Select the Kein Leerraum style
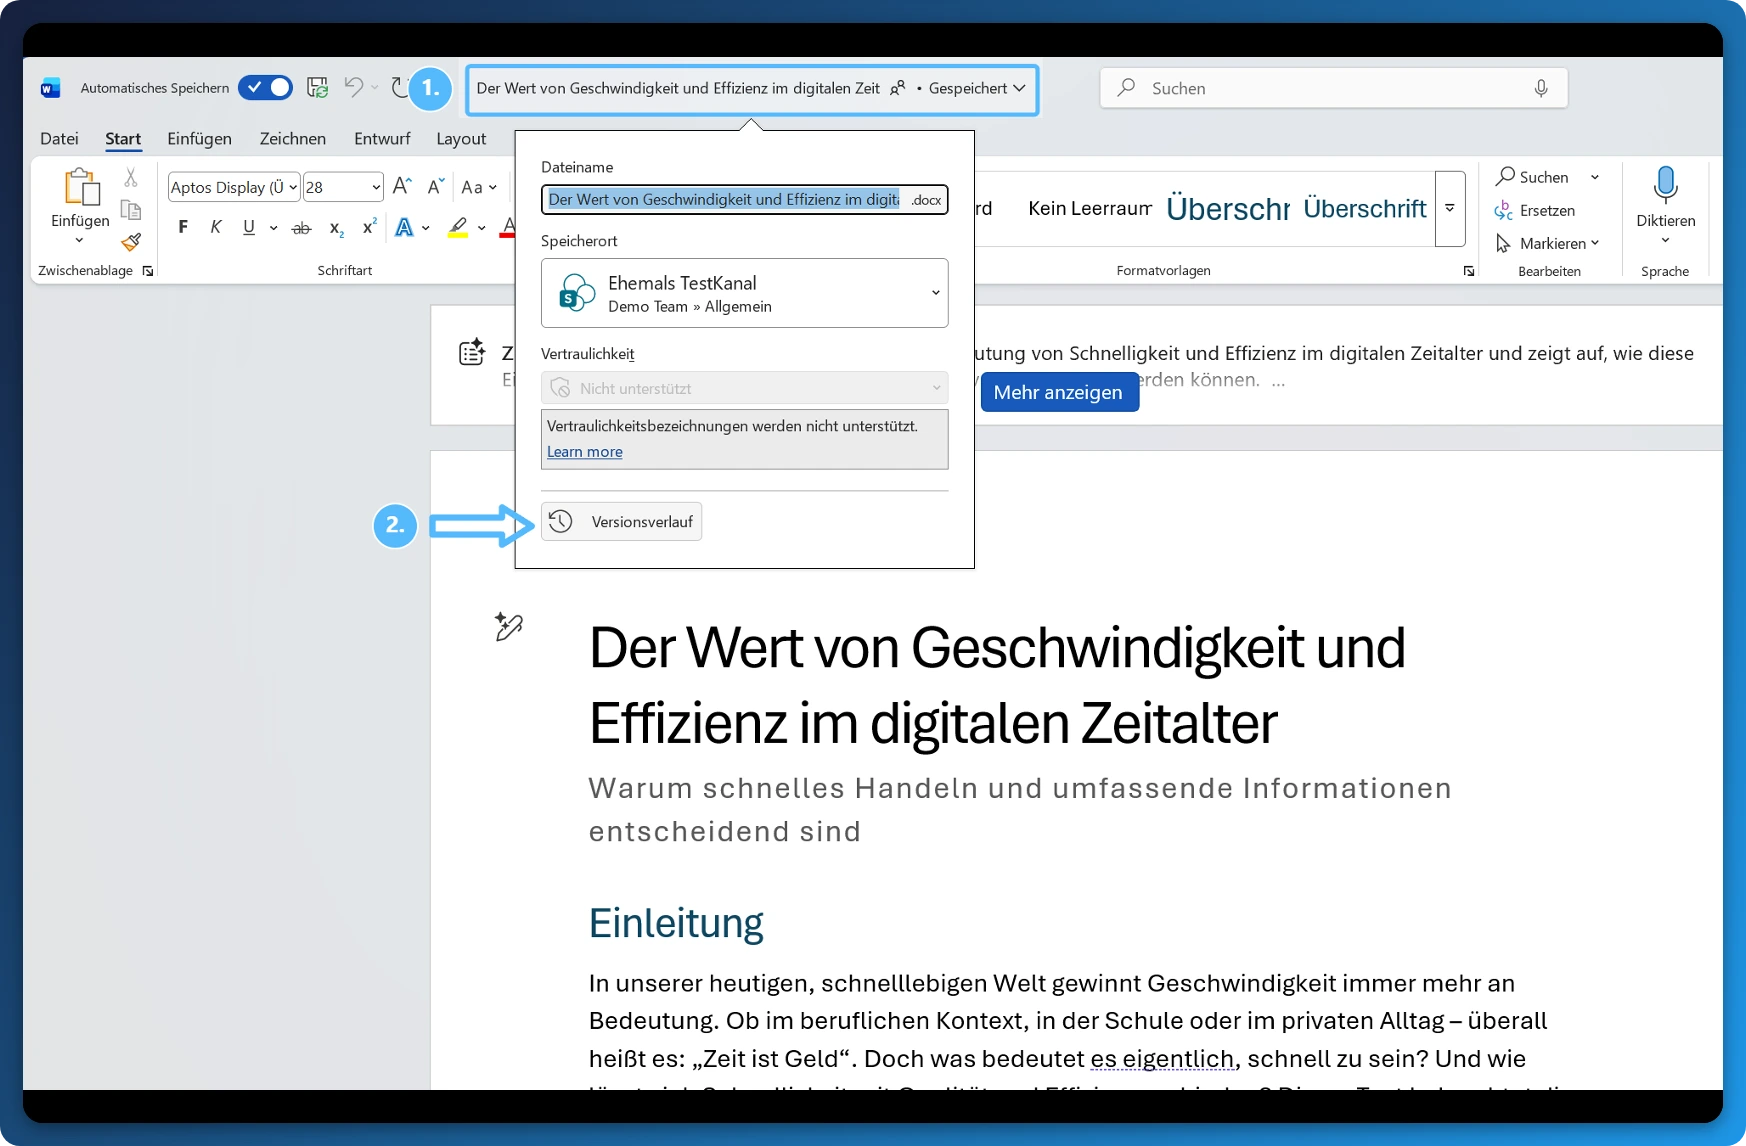 [1090, 208]
